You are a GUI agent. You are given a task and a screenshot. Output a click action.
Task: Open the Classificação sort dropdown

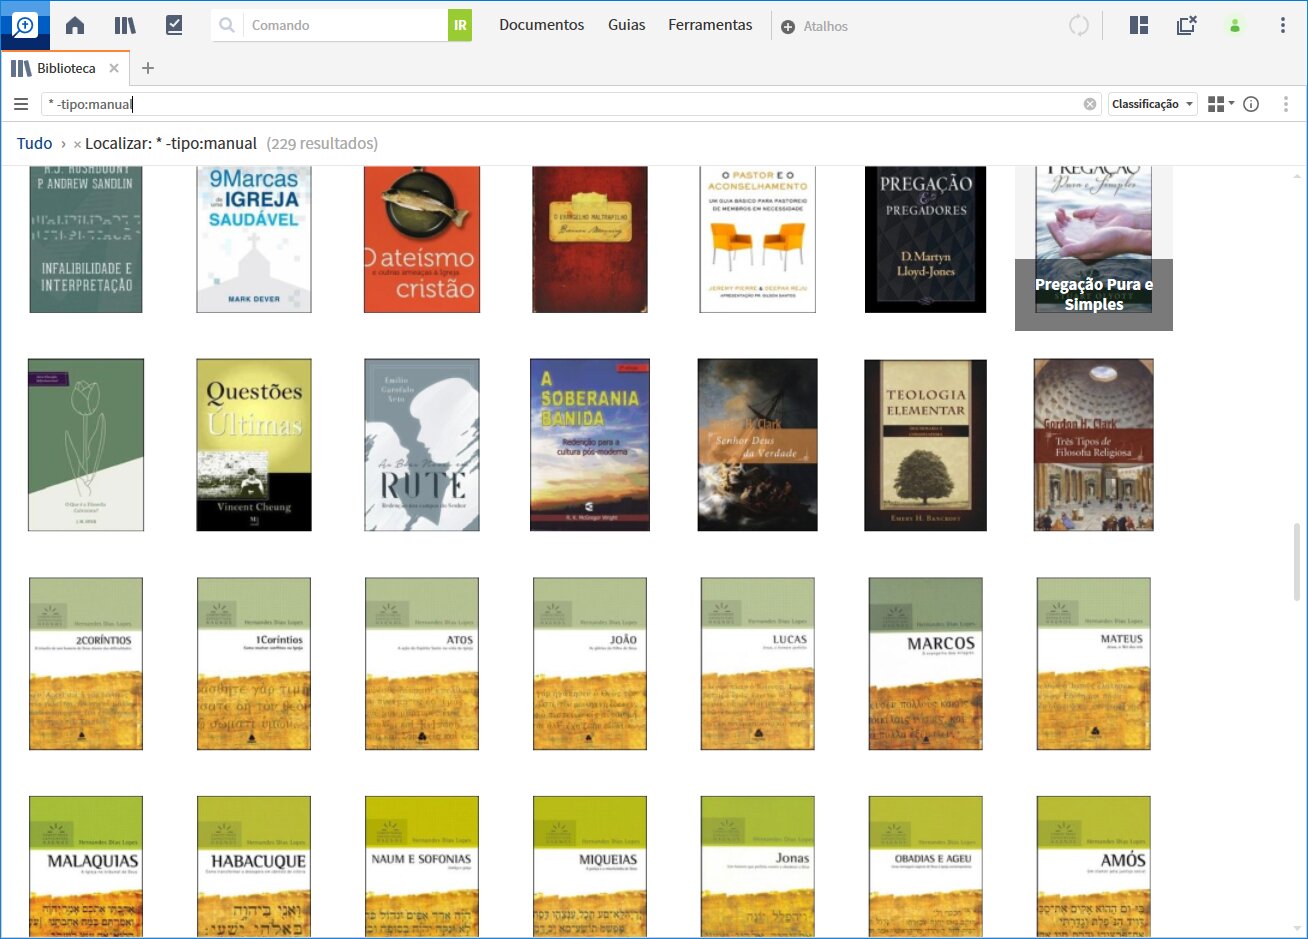pos(1153,104)
